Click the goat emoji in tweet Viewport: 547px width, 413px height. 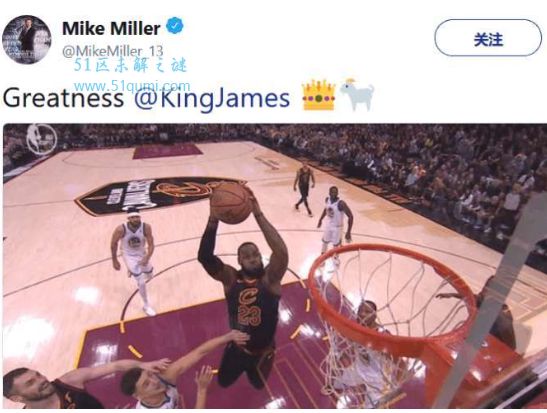(x=357, y=94)
